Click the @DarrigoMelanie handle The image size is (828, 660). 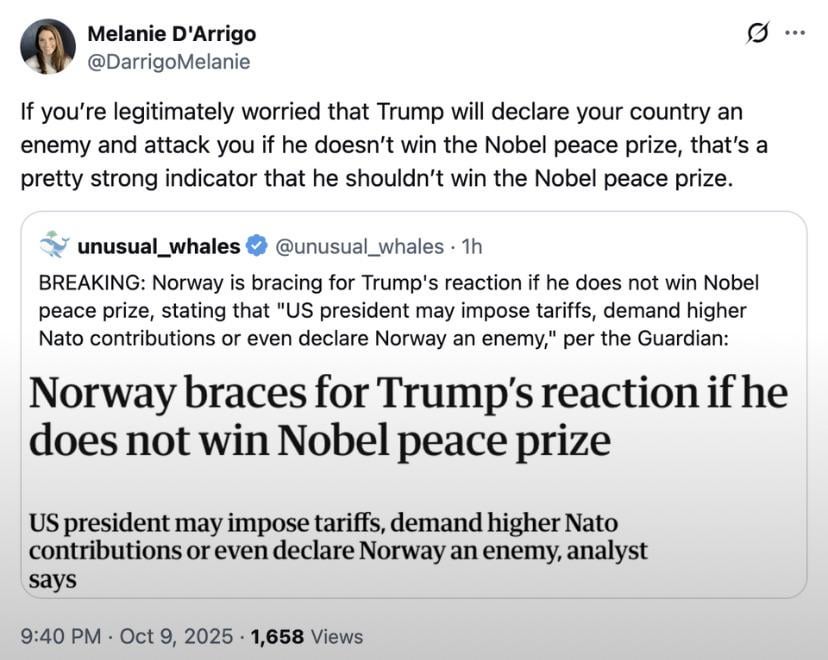click(169, 61)
